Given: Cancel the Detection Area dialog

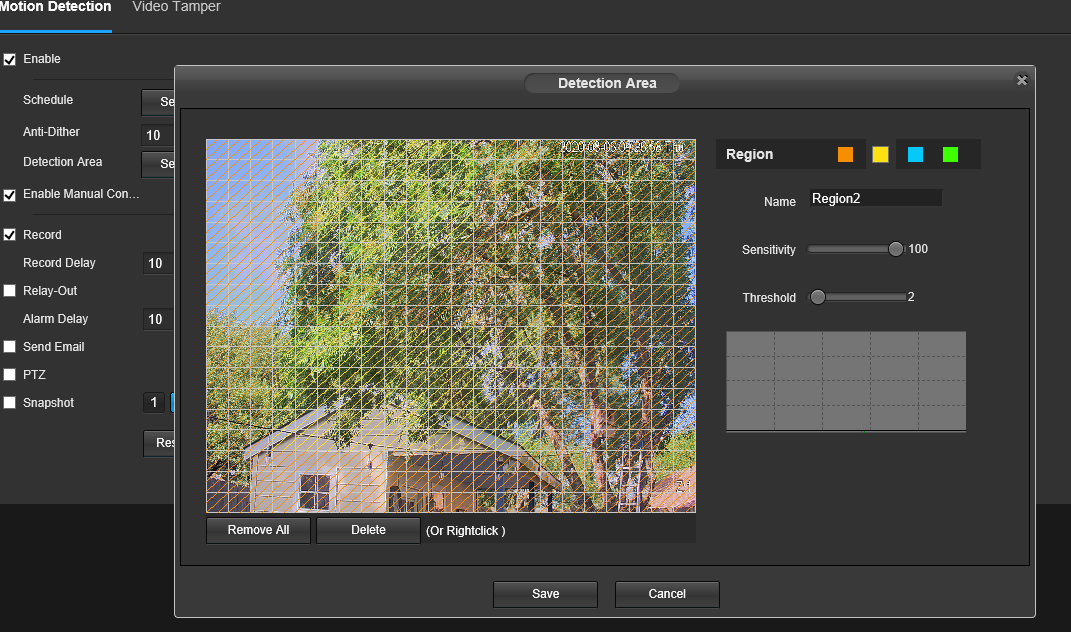Looking at the screenshot, I should (667, 594).
